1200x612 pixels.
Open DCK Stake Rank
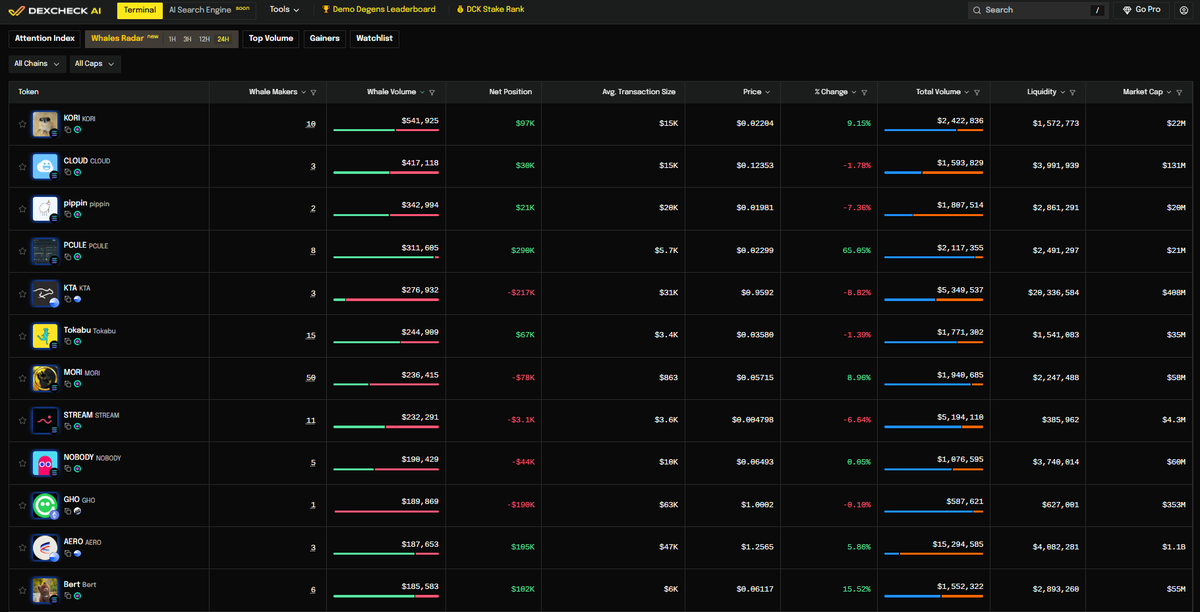[x=490, y=10]
